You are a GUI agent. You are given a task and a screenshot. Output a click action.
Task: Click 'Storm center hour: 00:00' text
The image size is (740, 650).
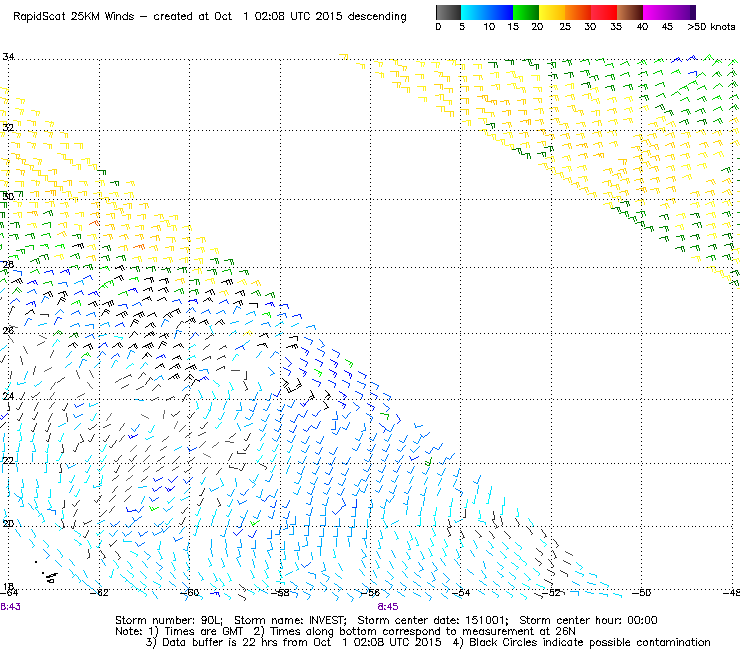coord(588,620)
